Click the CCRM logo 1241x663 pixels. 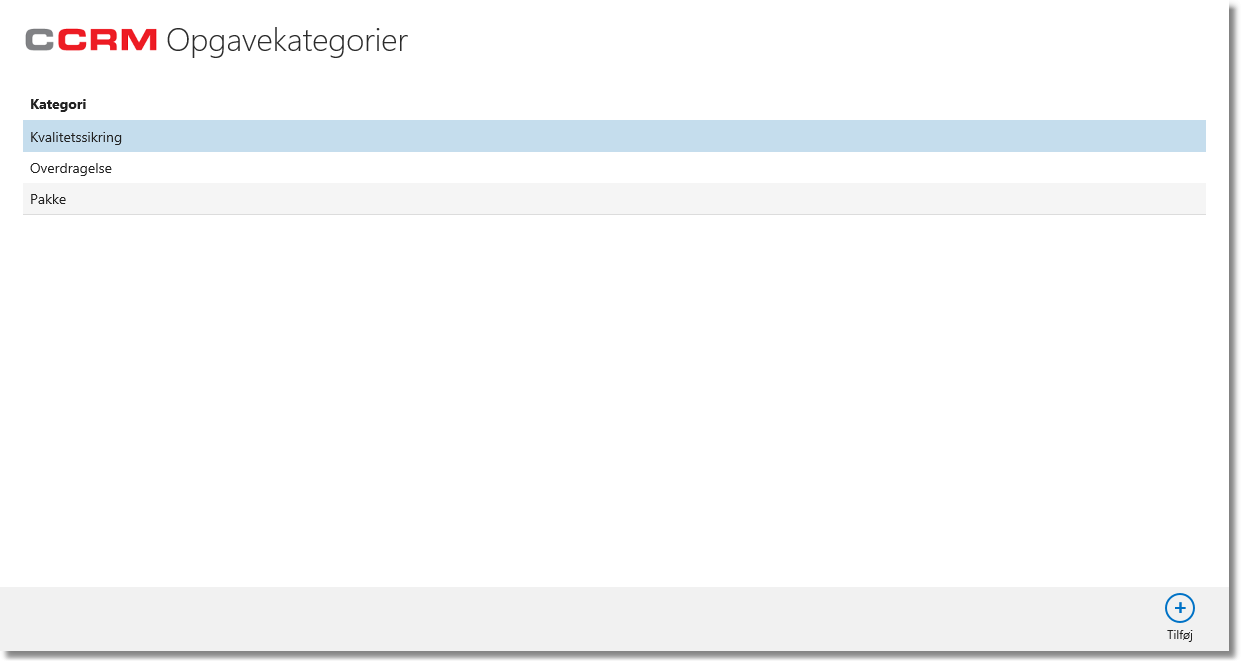point(92,40)
